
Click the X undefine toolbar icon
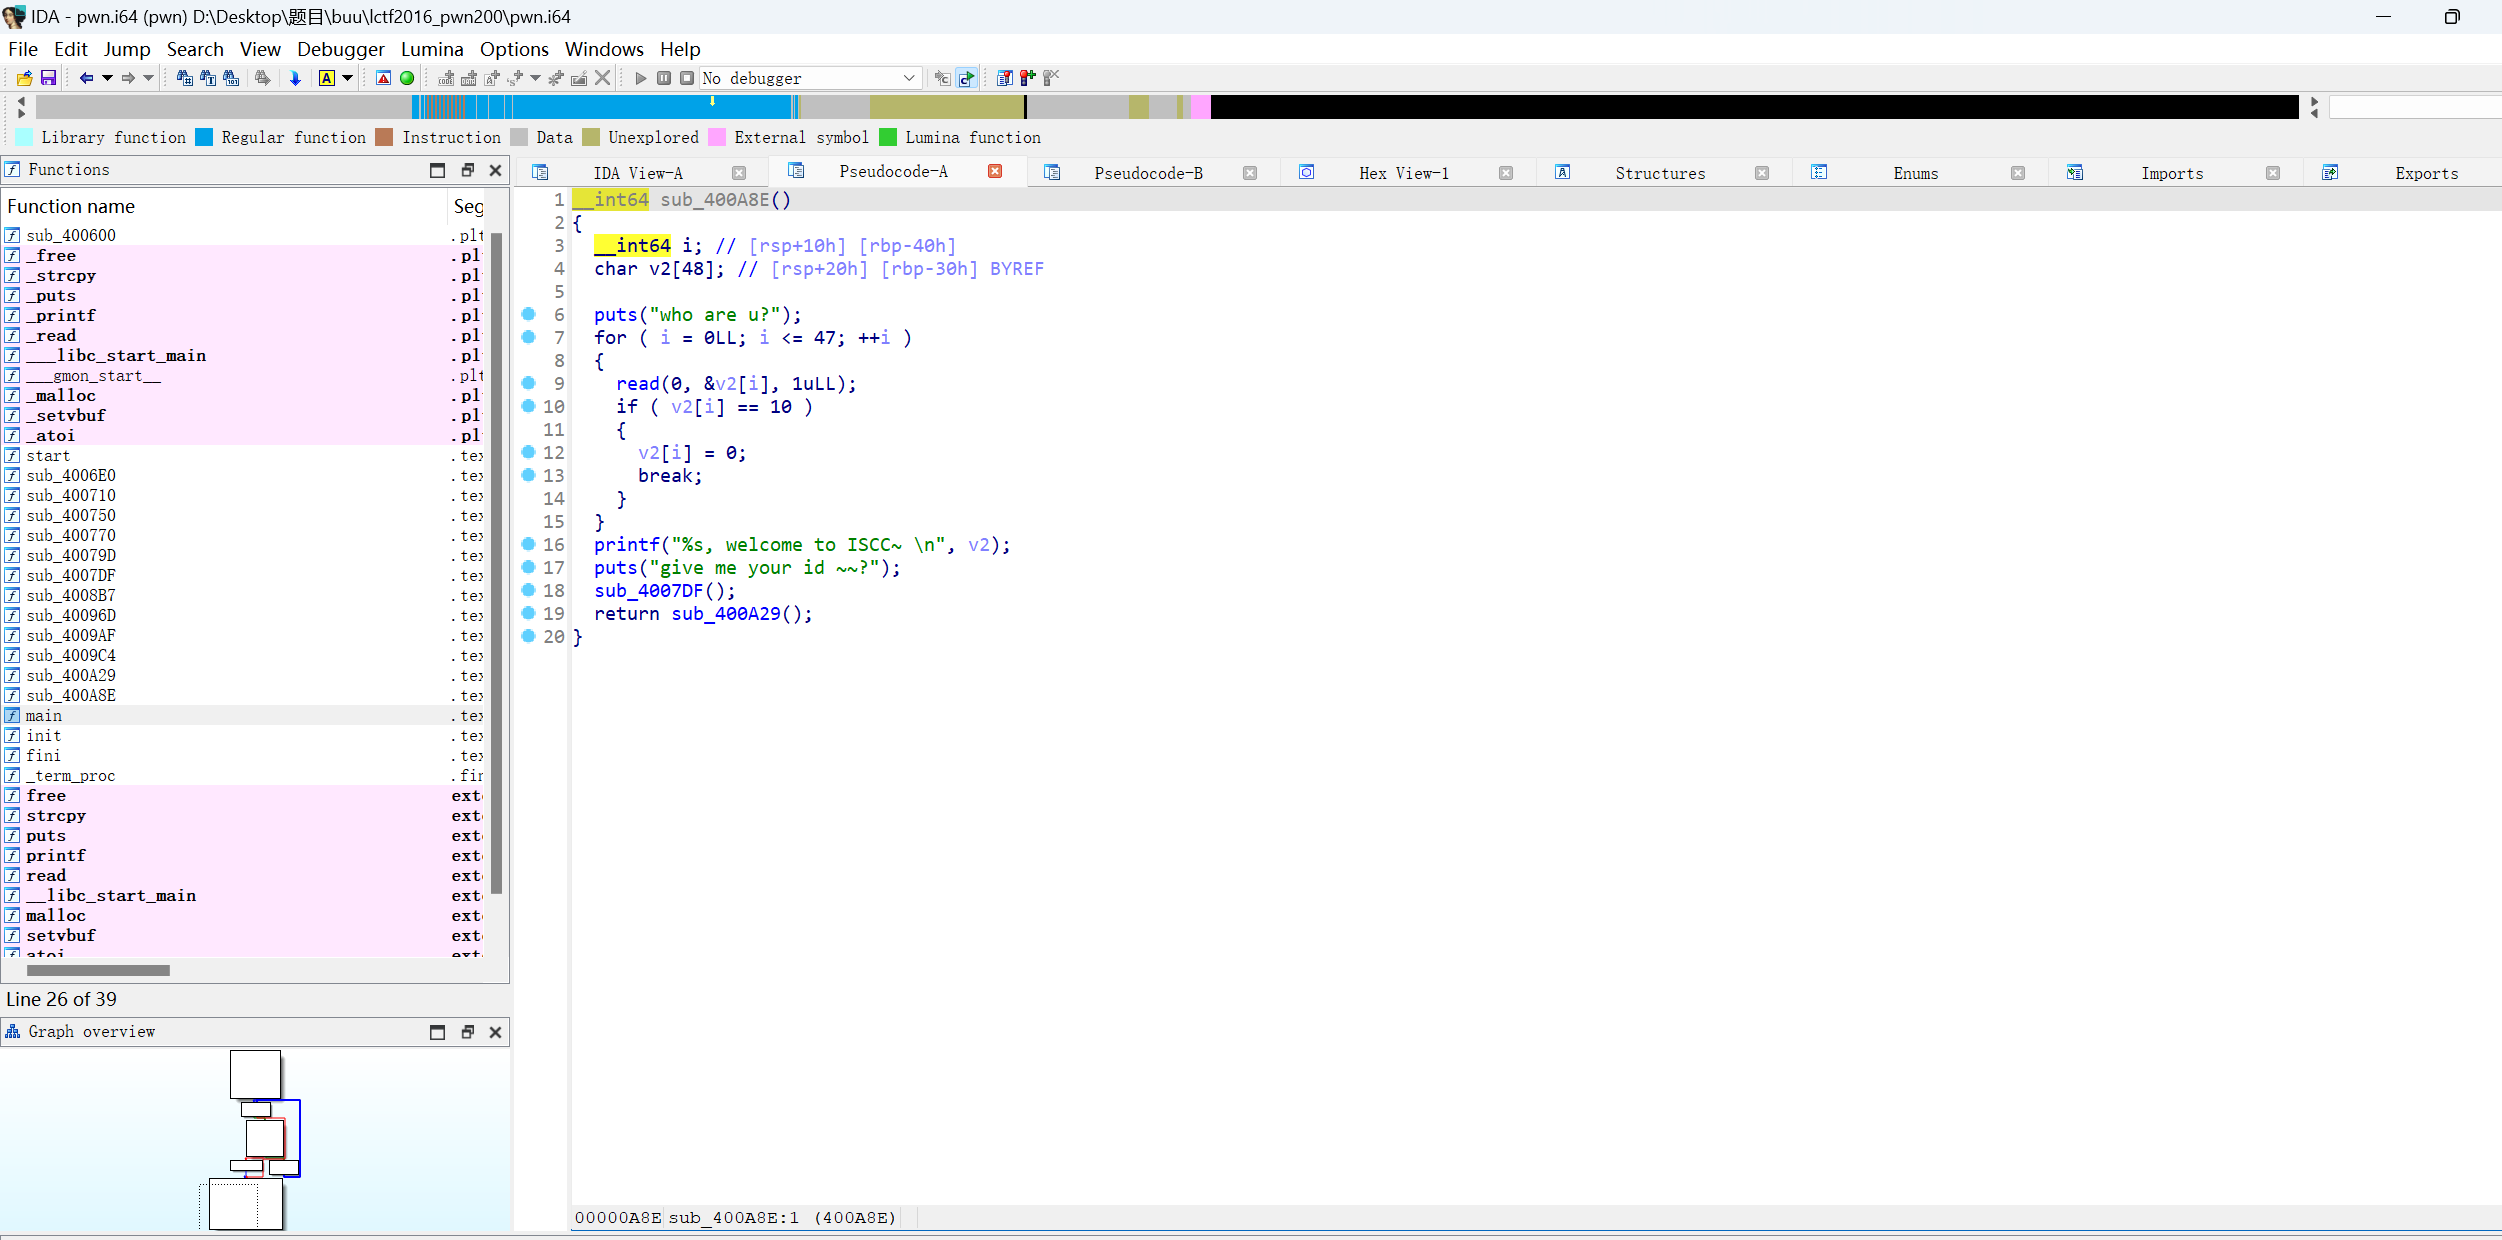[x=602, y=78]
